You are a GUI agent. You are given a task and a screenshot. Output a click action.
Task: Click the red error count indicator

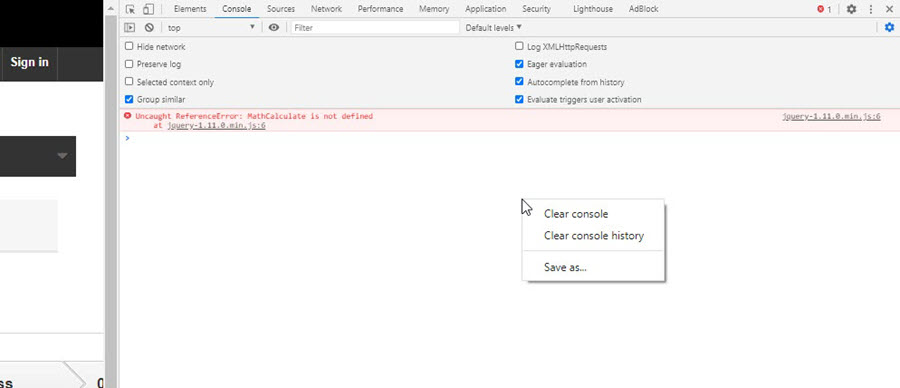click(824, 9)
